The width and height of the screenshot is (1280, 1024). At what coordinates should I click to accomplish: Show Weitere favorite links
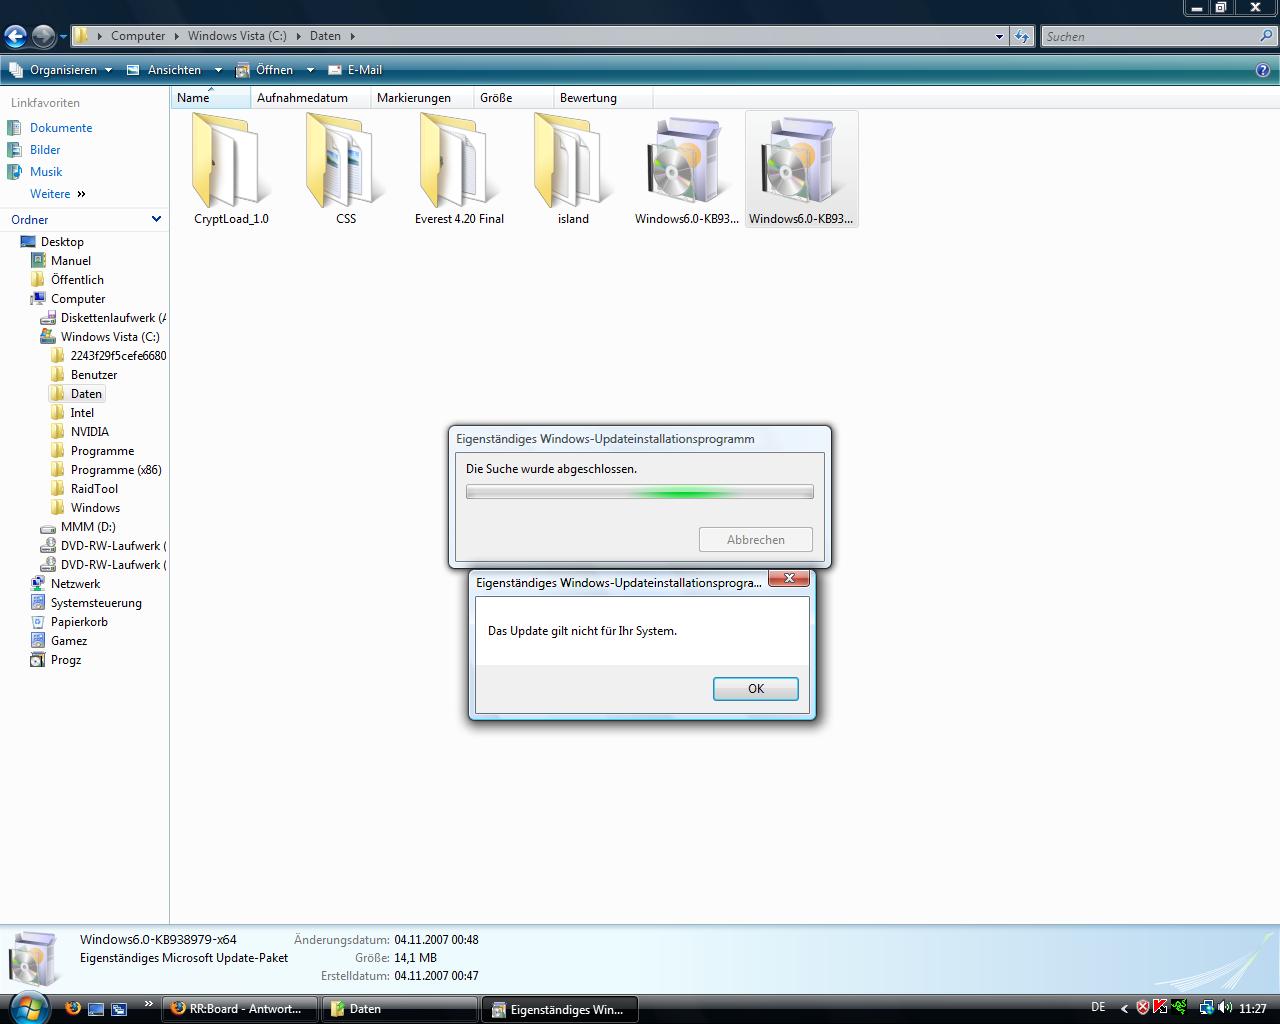click(58, 194)
